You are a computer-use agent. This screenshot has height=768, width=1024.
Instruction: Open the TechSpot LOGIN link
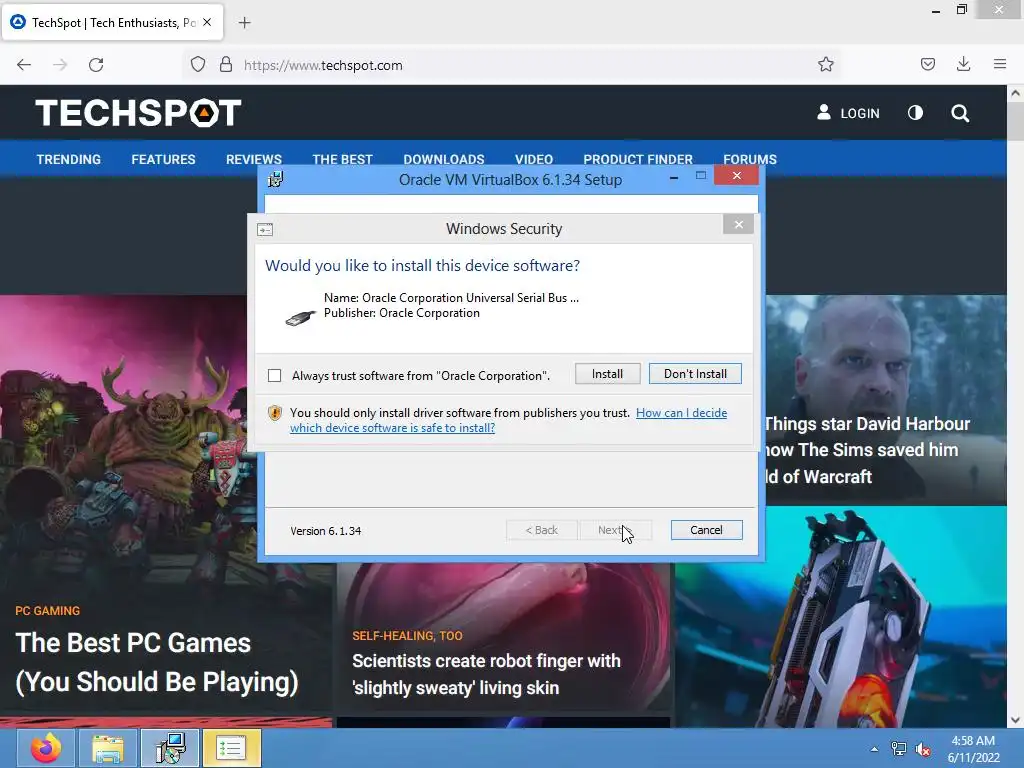point(848,113)
